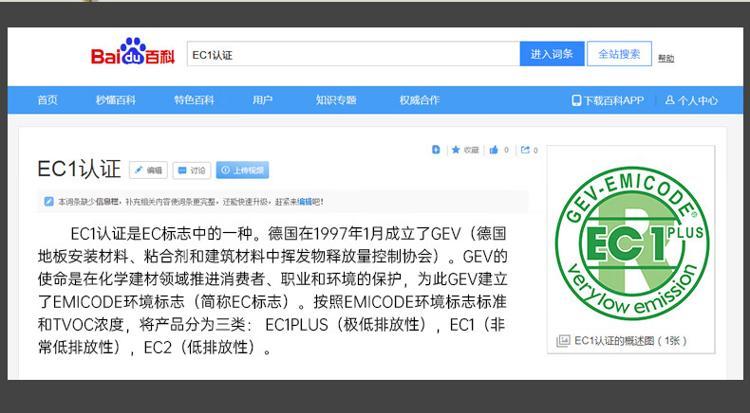Click the search box containing EC1认证

pos(353,54)
